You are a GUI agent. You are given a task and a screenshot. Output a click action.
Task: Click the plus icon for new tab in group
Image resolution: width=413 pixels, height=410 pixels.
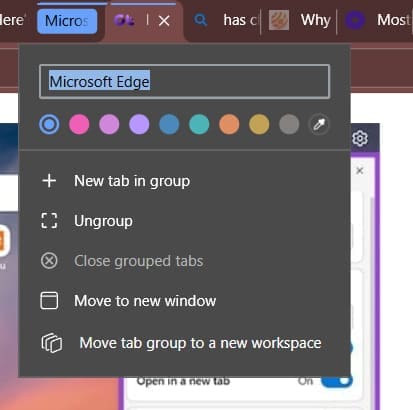pyautogui.click(x=49, y=181)
